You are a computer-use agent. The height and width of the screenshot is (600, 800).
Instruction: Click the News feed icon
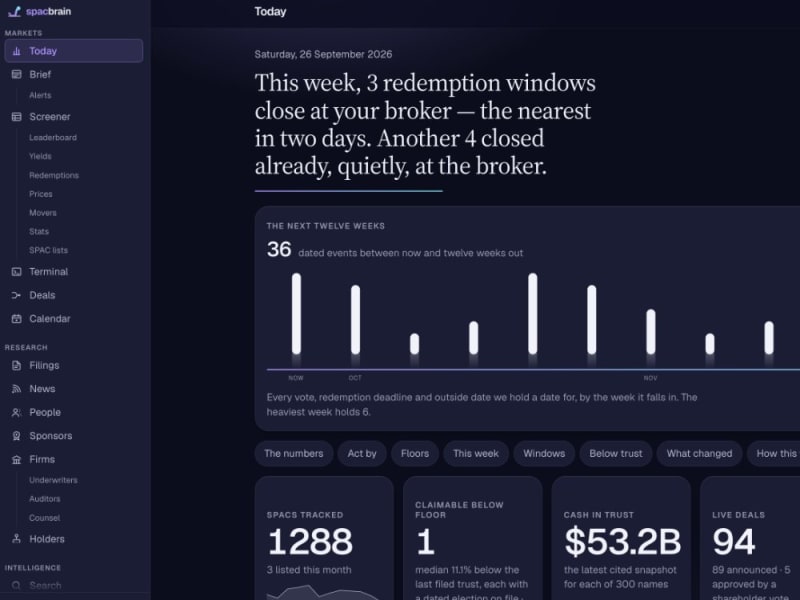(16, 389)
